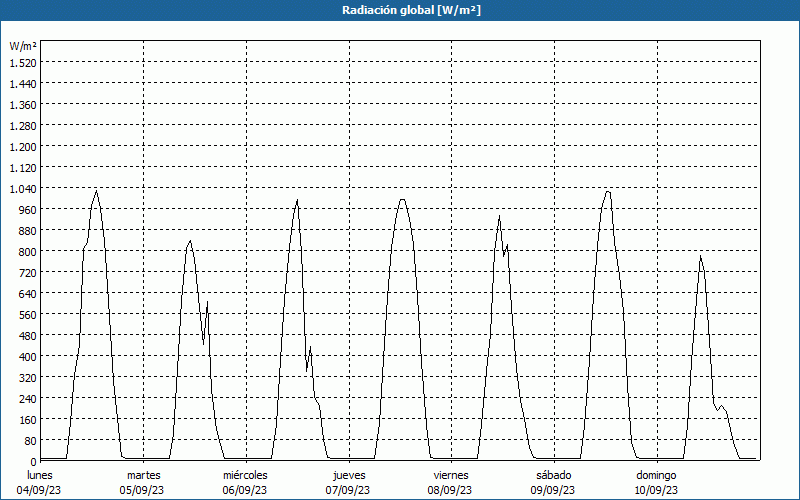Click the 480 y-axis label
Viewport: 800px width, 500px height.
click(28, 336)
